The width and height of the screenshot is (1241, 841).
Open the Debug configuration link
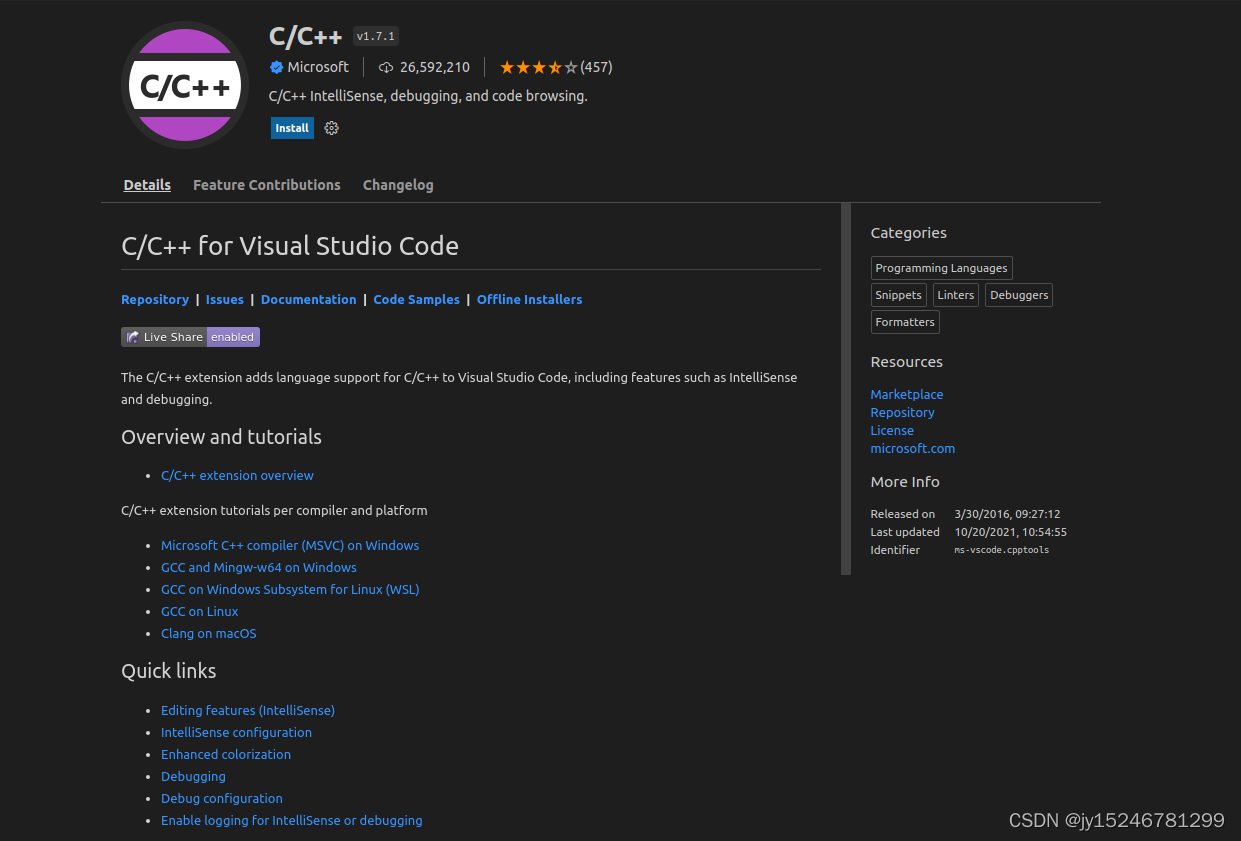pyautogui.click(x=222, y=798)
